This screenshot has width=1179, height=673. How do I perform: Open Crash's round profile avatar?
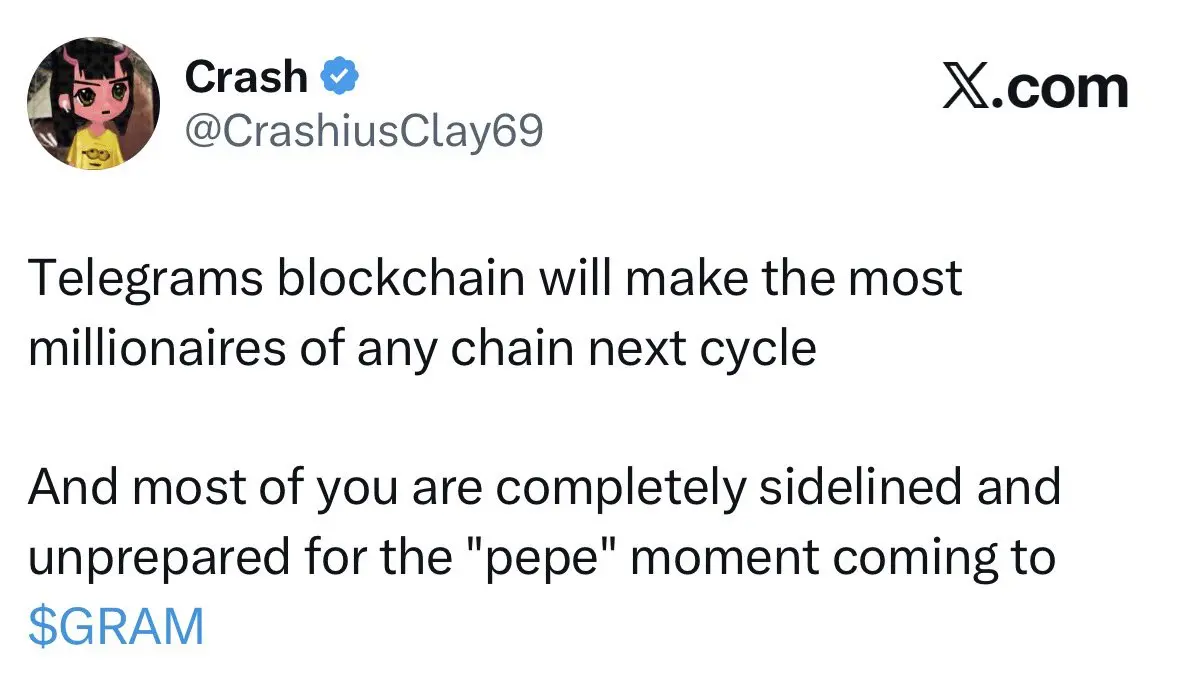[x=93, y=103]
